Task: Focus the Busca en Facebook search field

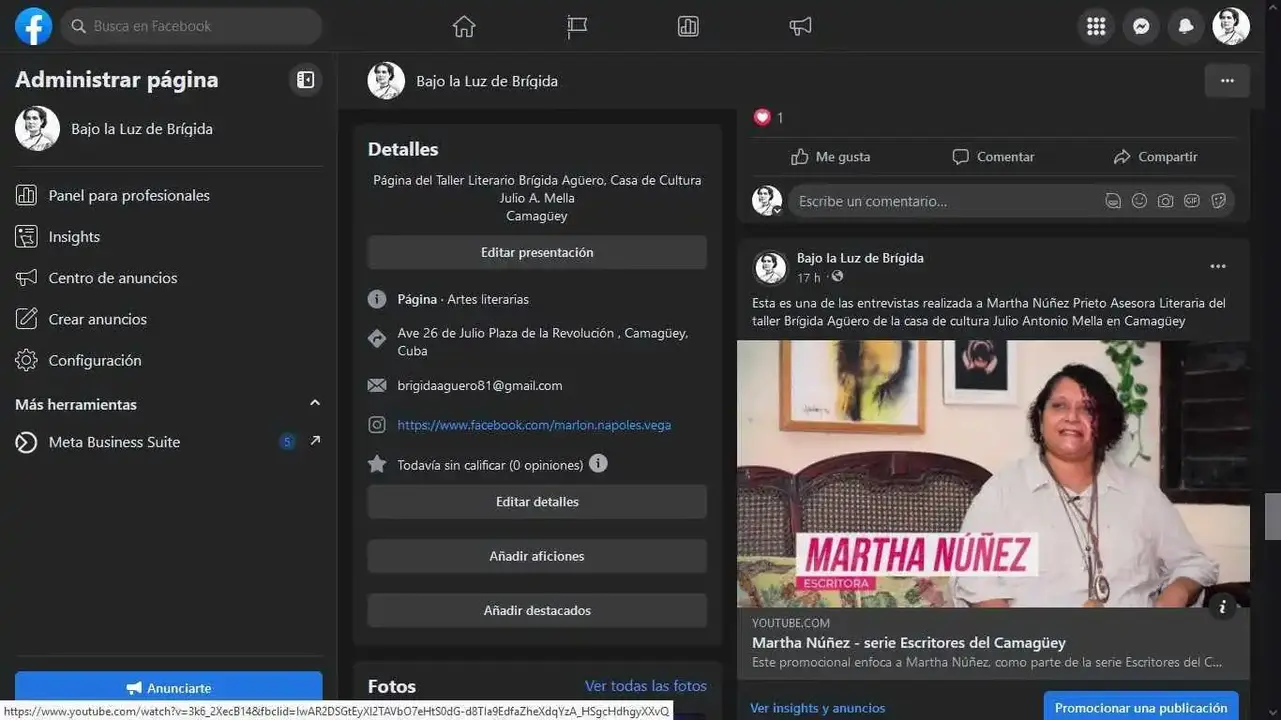Action: click(x=191, y=26)
